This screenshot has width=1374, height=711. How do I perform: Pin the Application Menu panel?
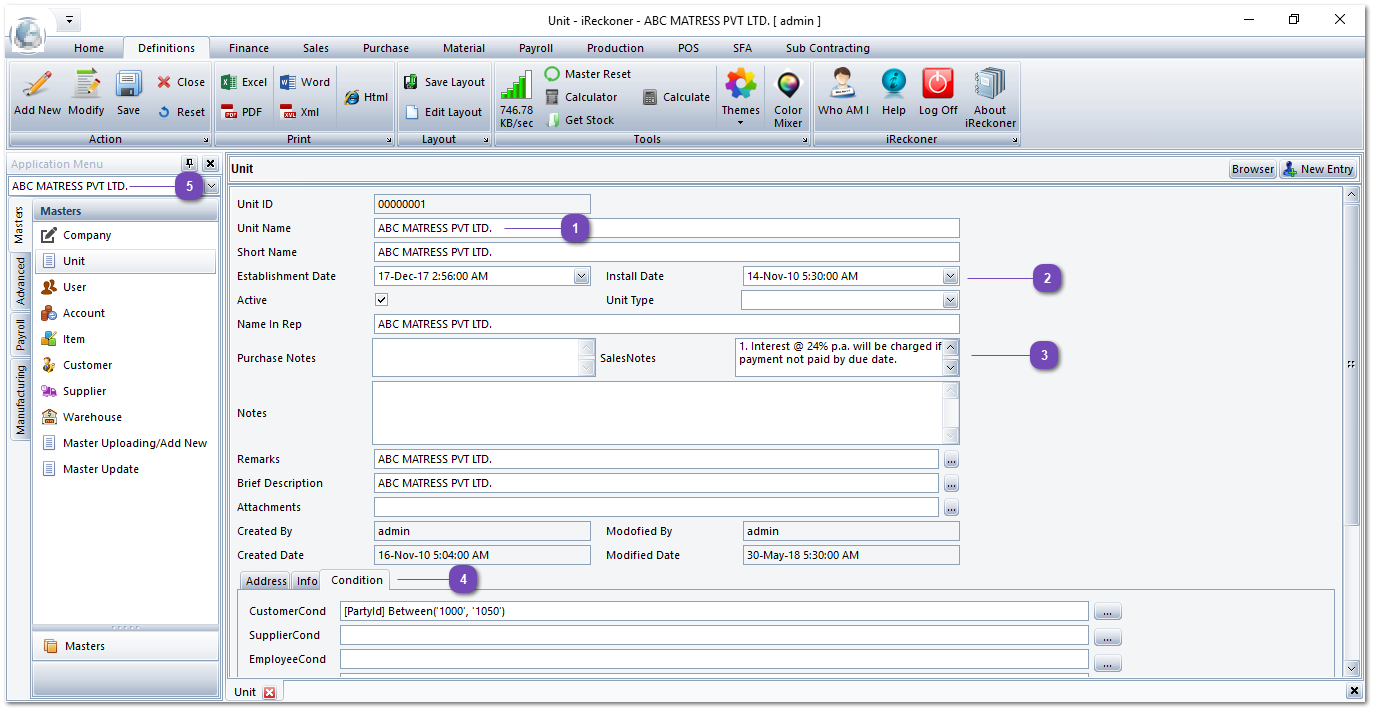tap(189, 163)
